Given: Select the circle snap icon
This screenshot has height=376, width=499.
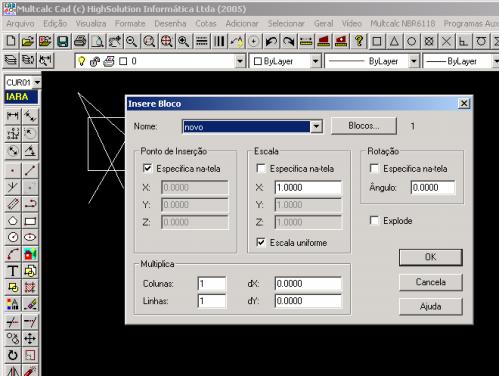Looking at the screenshot, I should (x=412, y=41).
